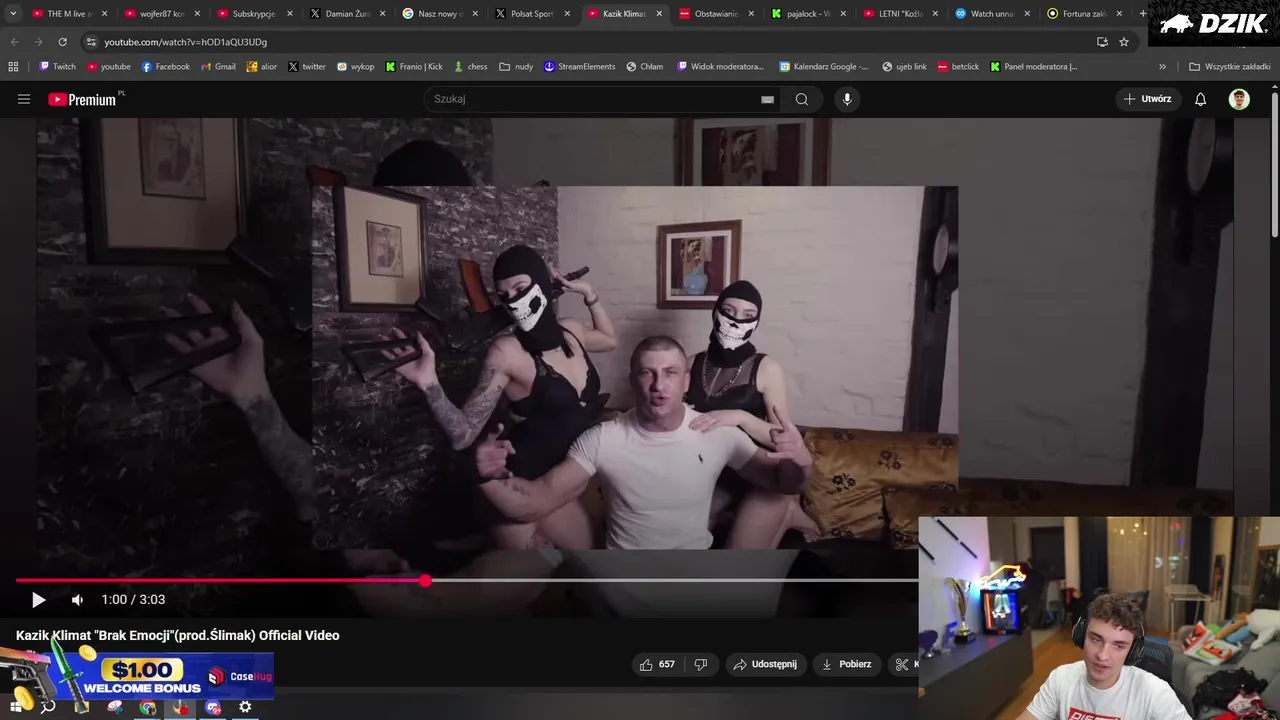The height and width of the screenshot is (720, 1280).
Task: Open the tab search dropdown arrow
Action: point(13,14)
